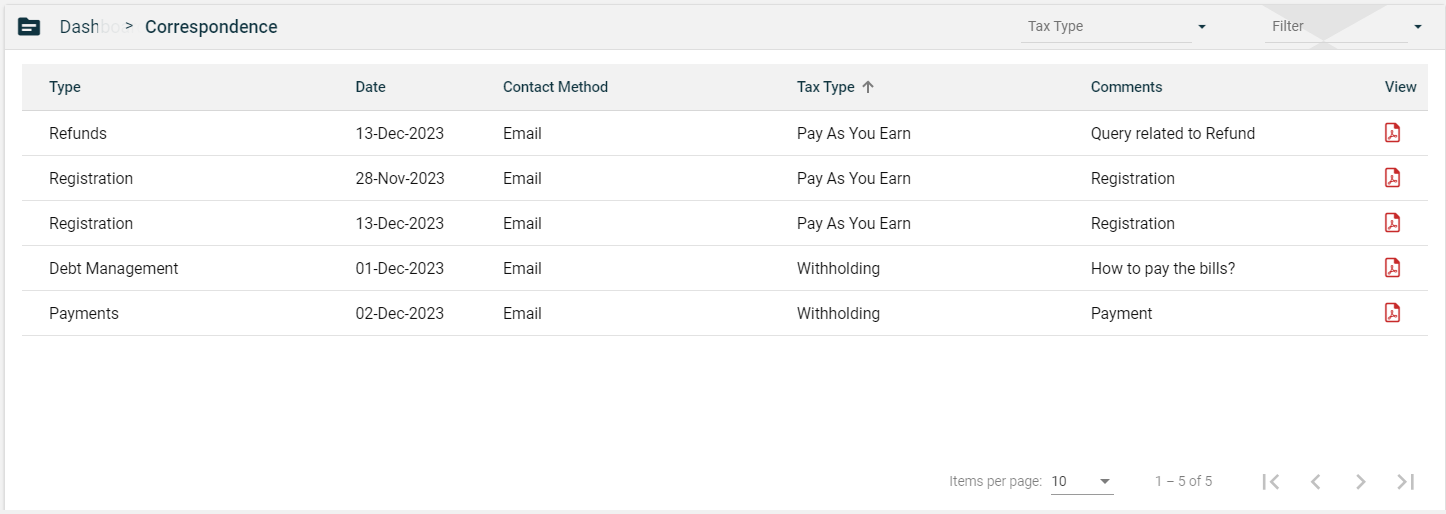Open the Payments correspondence PDF
Viewport: 1446px width, 514px height.
[x=1392, y=313]
